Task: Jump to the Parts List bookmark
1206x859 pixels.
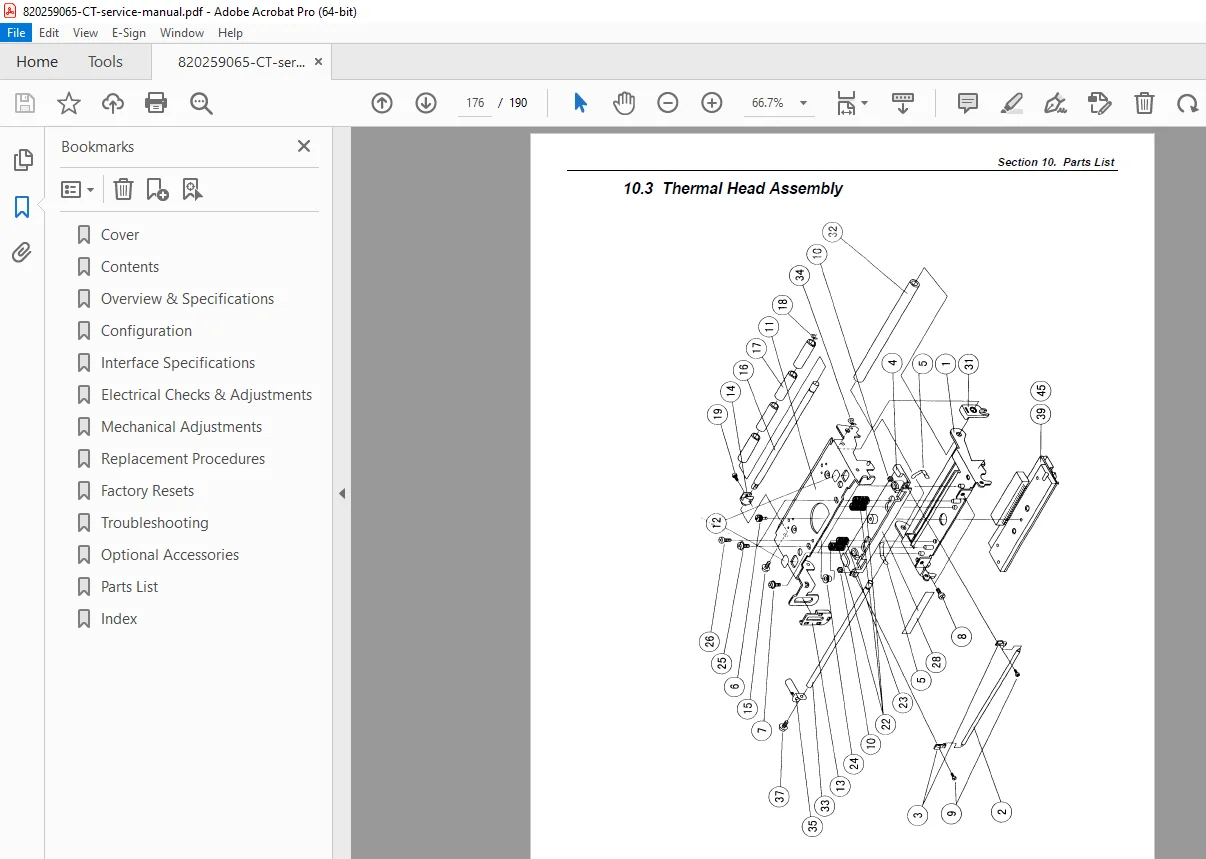Action: coord(130,587)
